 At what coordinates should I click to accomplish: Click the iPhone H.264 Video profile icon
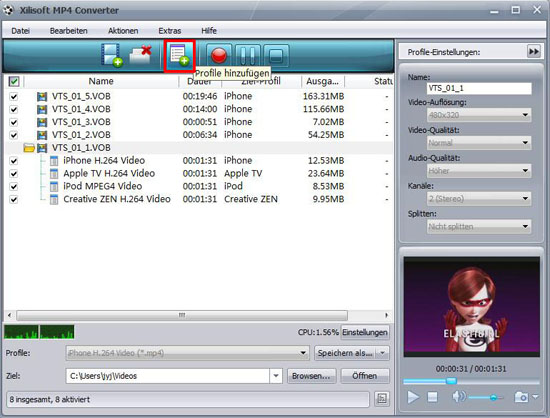pyautogui.click(x=54, y=161)
